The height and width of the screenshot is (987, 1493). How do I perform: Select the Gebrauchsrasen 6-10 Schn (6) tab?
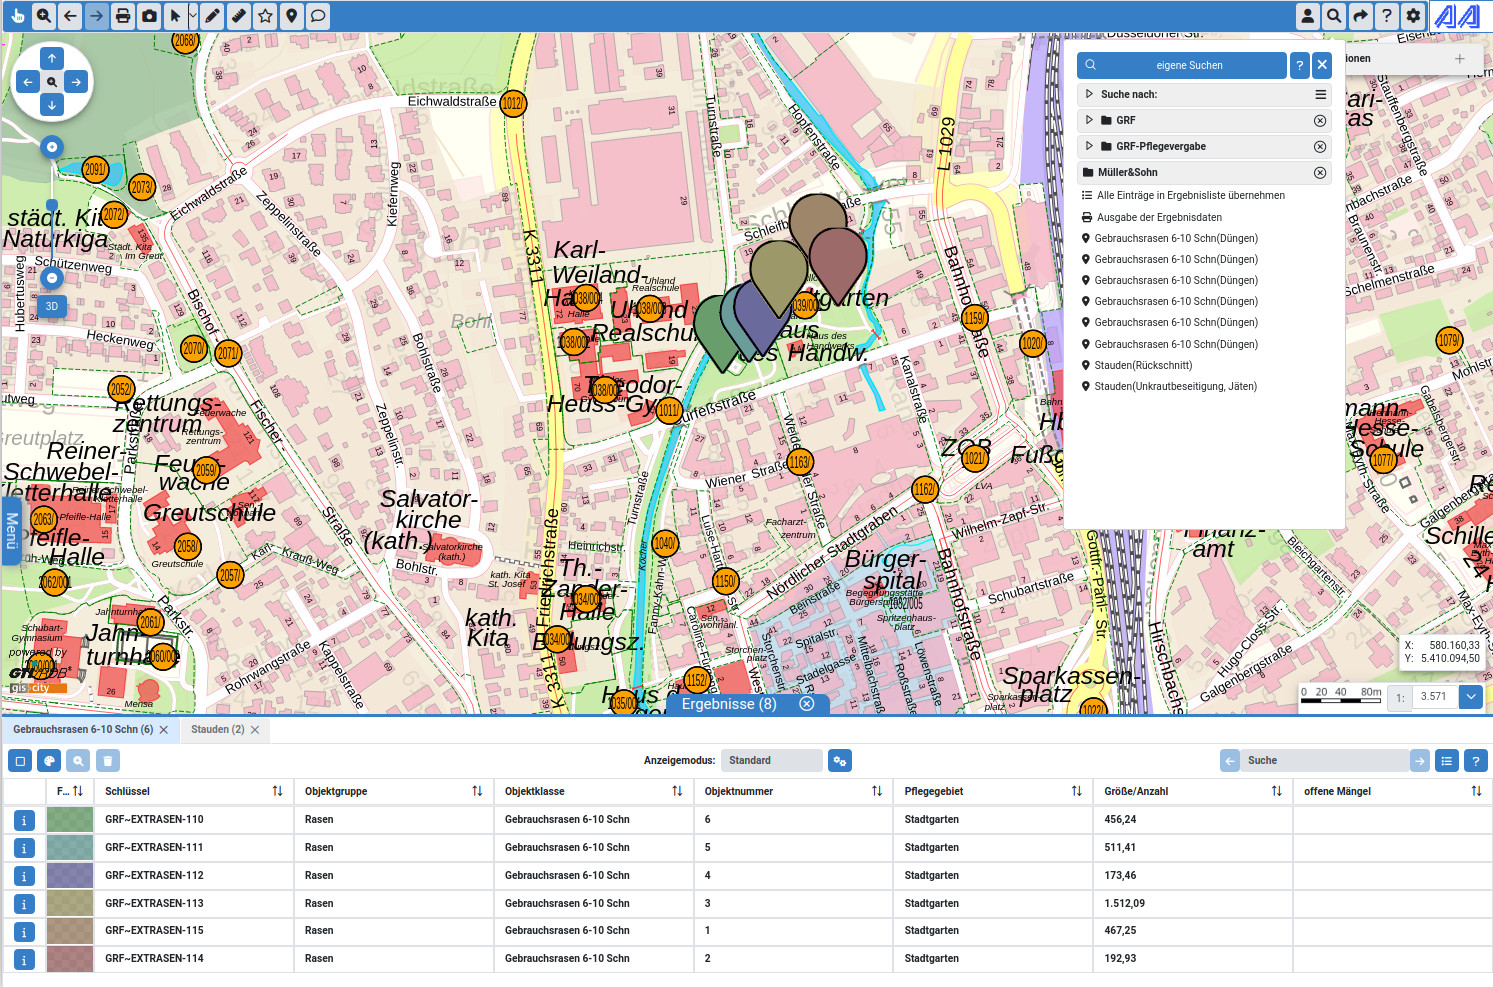[83, 730]
